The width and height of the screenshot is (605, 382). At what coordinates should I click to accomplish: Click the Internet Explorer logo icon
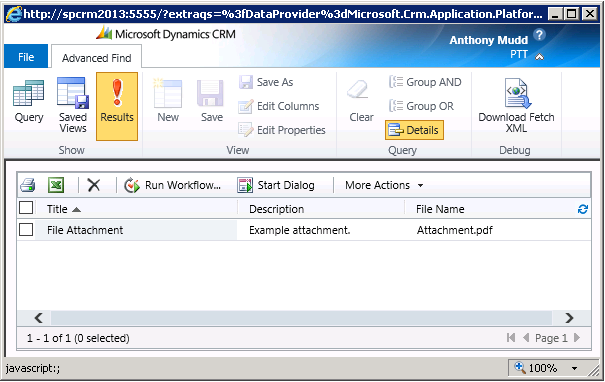point(14,14)
